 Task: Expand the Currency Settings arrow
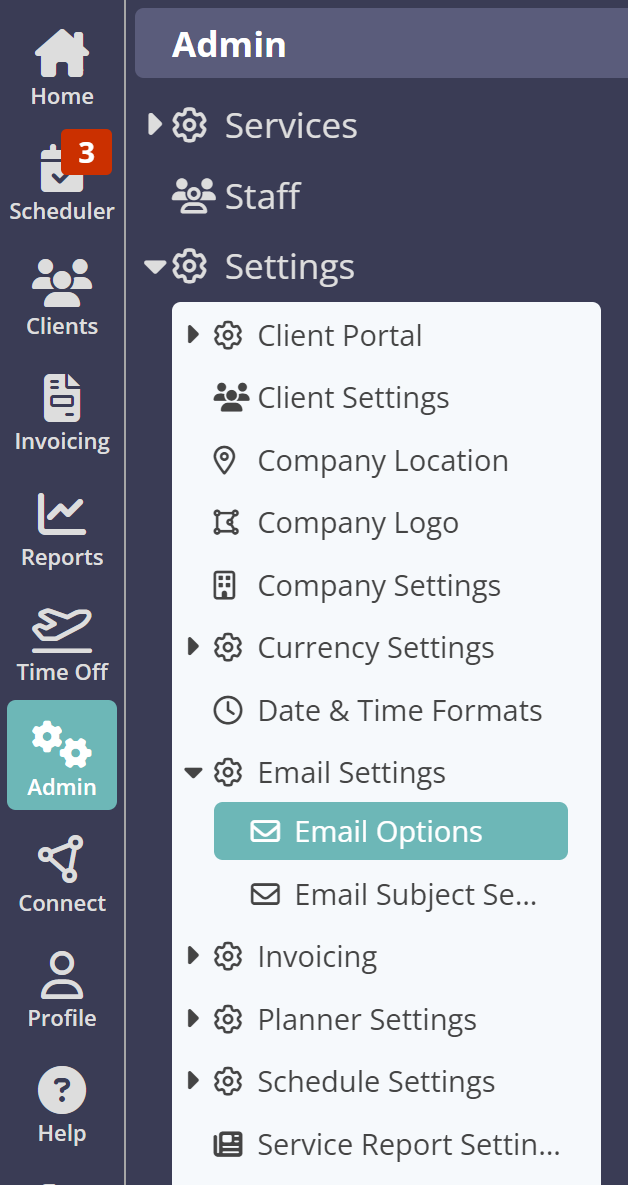pyautogui.click(x=193, y=646)
